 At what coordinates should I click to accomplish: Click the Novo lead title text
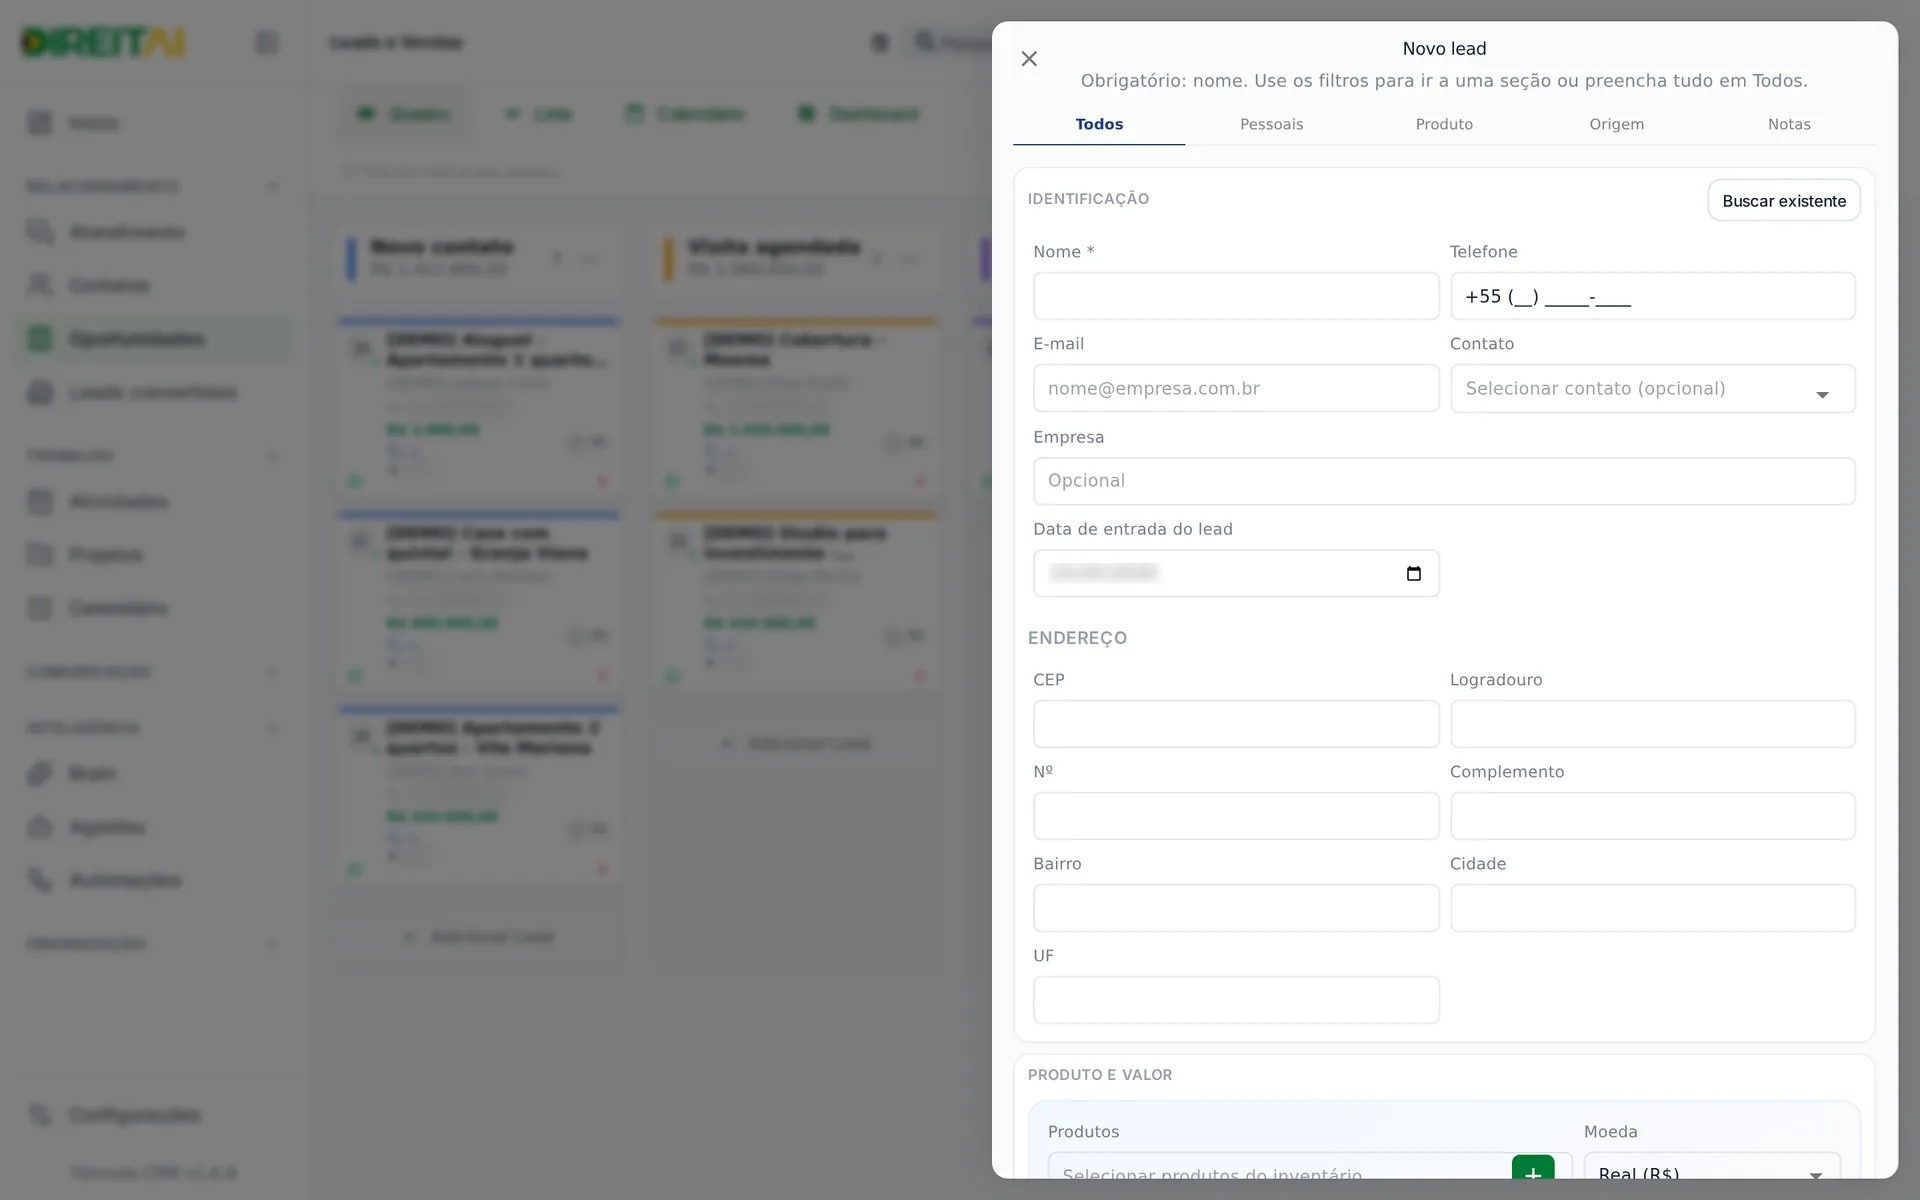[1444, 49]
